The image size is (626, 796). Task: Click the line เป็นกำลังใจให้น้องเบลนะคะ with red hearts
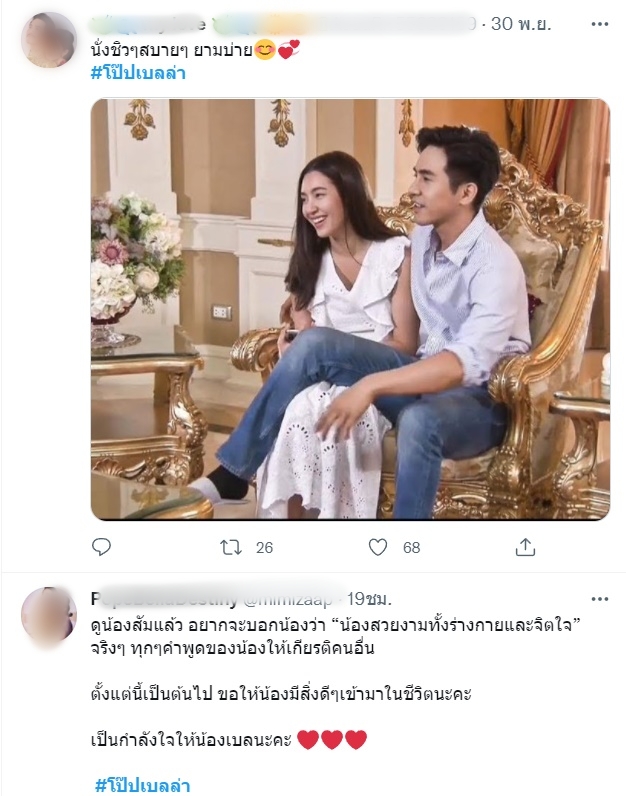[229, 740]
